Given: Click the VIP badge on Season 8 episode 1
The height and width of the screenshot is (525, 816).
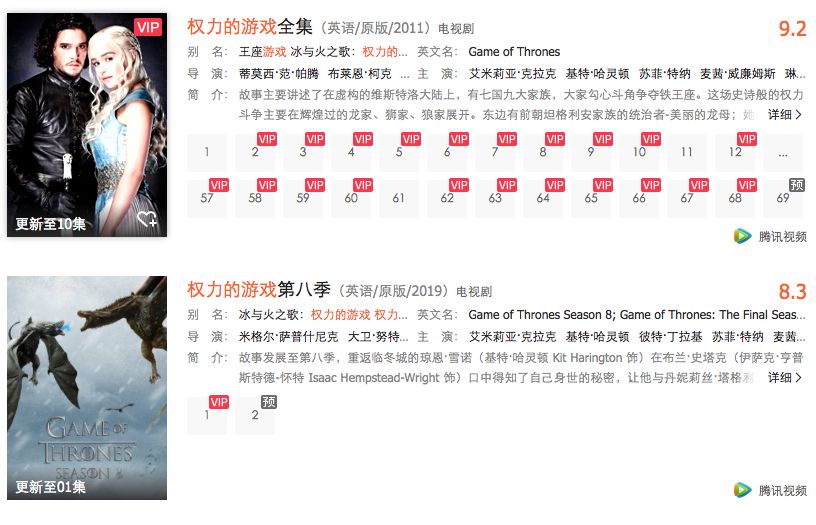Looking at the screenshot, I should click(219, 402).
